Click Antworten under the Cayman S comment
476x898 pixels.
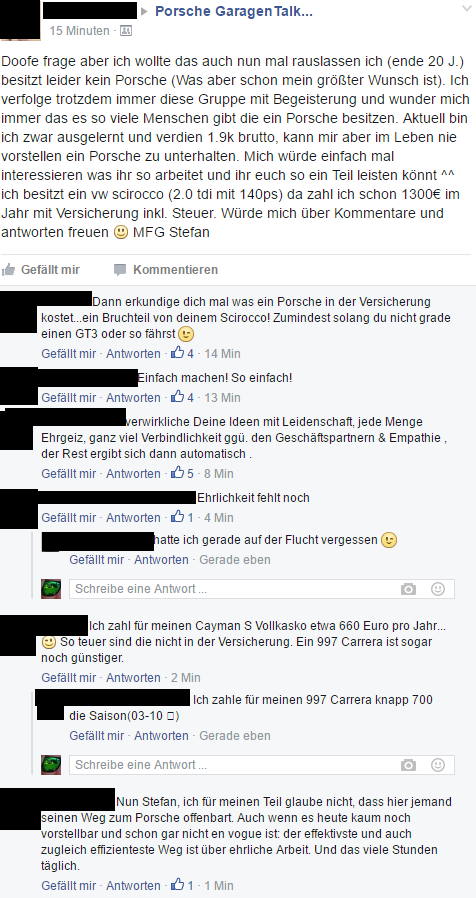(x=133, y=678)
